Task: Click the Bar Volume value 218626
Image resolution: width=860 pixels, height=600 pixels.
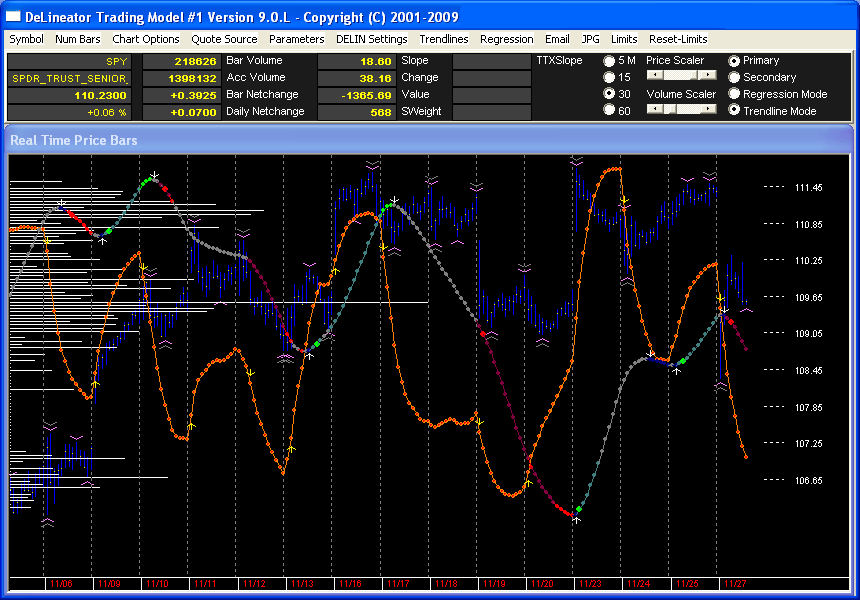Action: point(182,61)
